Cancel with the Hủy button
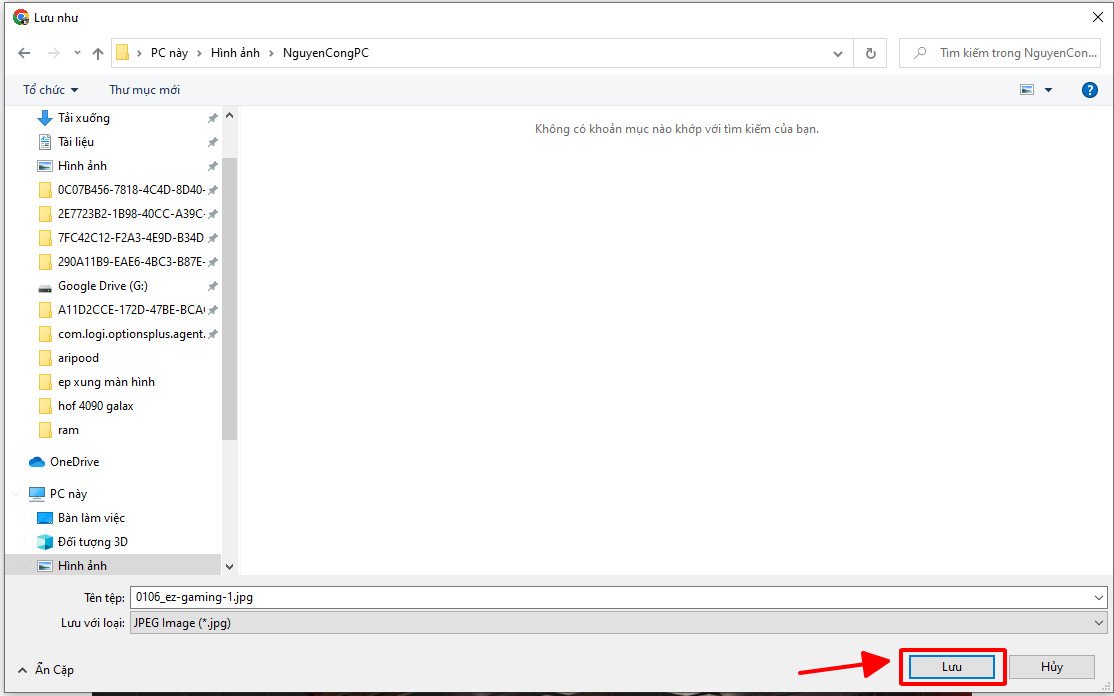Viewport: 1114px width, 696px height. [x=1051, y=666]
